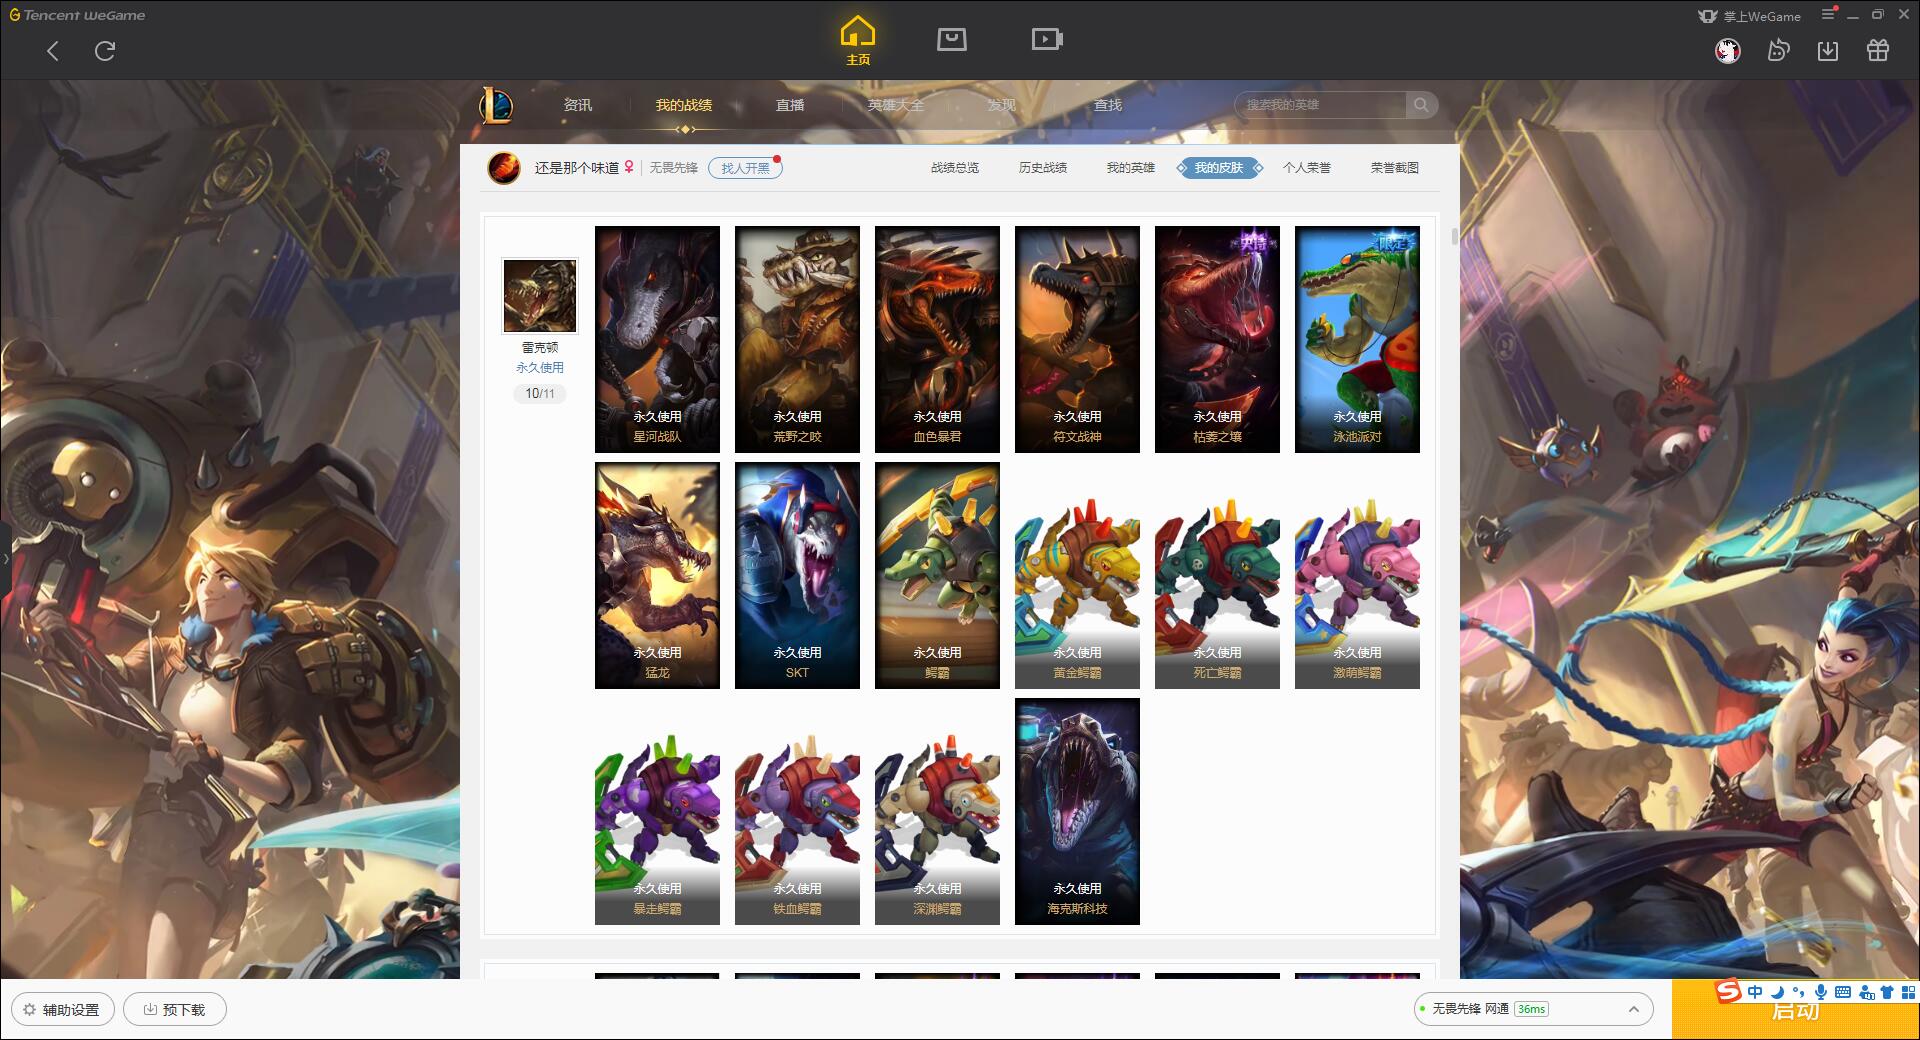Open the download manager icon

tap(1828, 50)
